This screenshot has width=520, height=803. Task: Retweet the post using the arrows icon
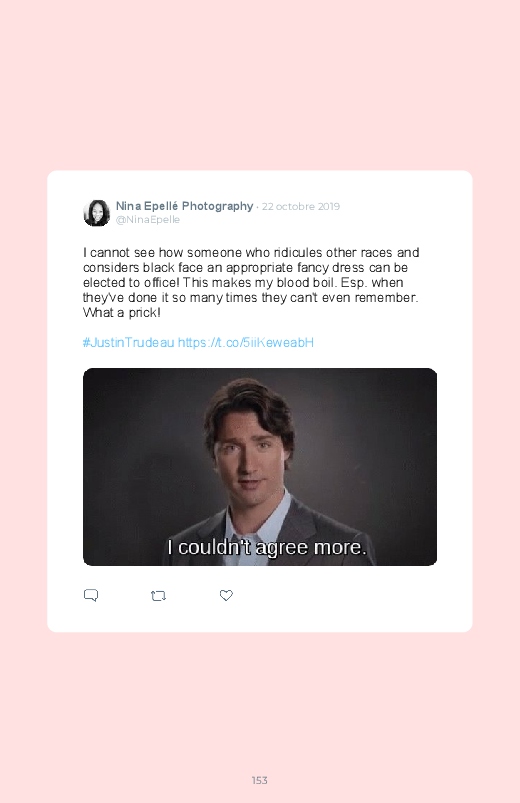pos(158,596)
